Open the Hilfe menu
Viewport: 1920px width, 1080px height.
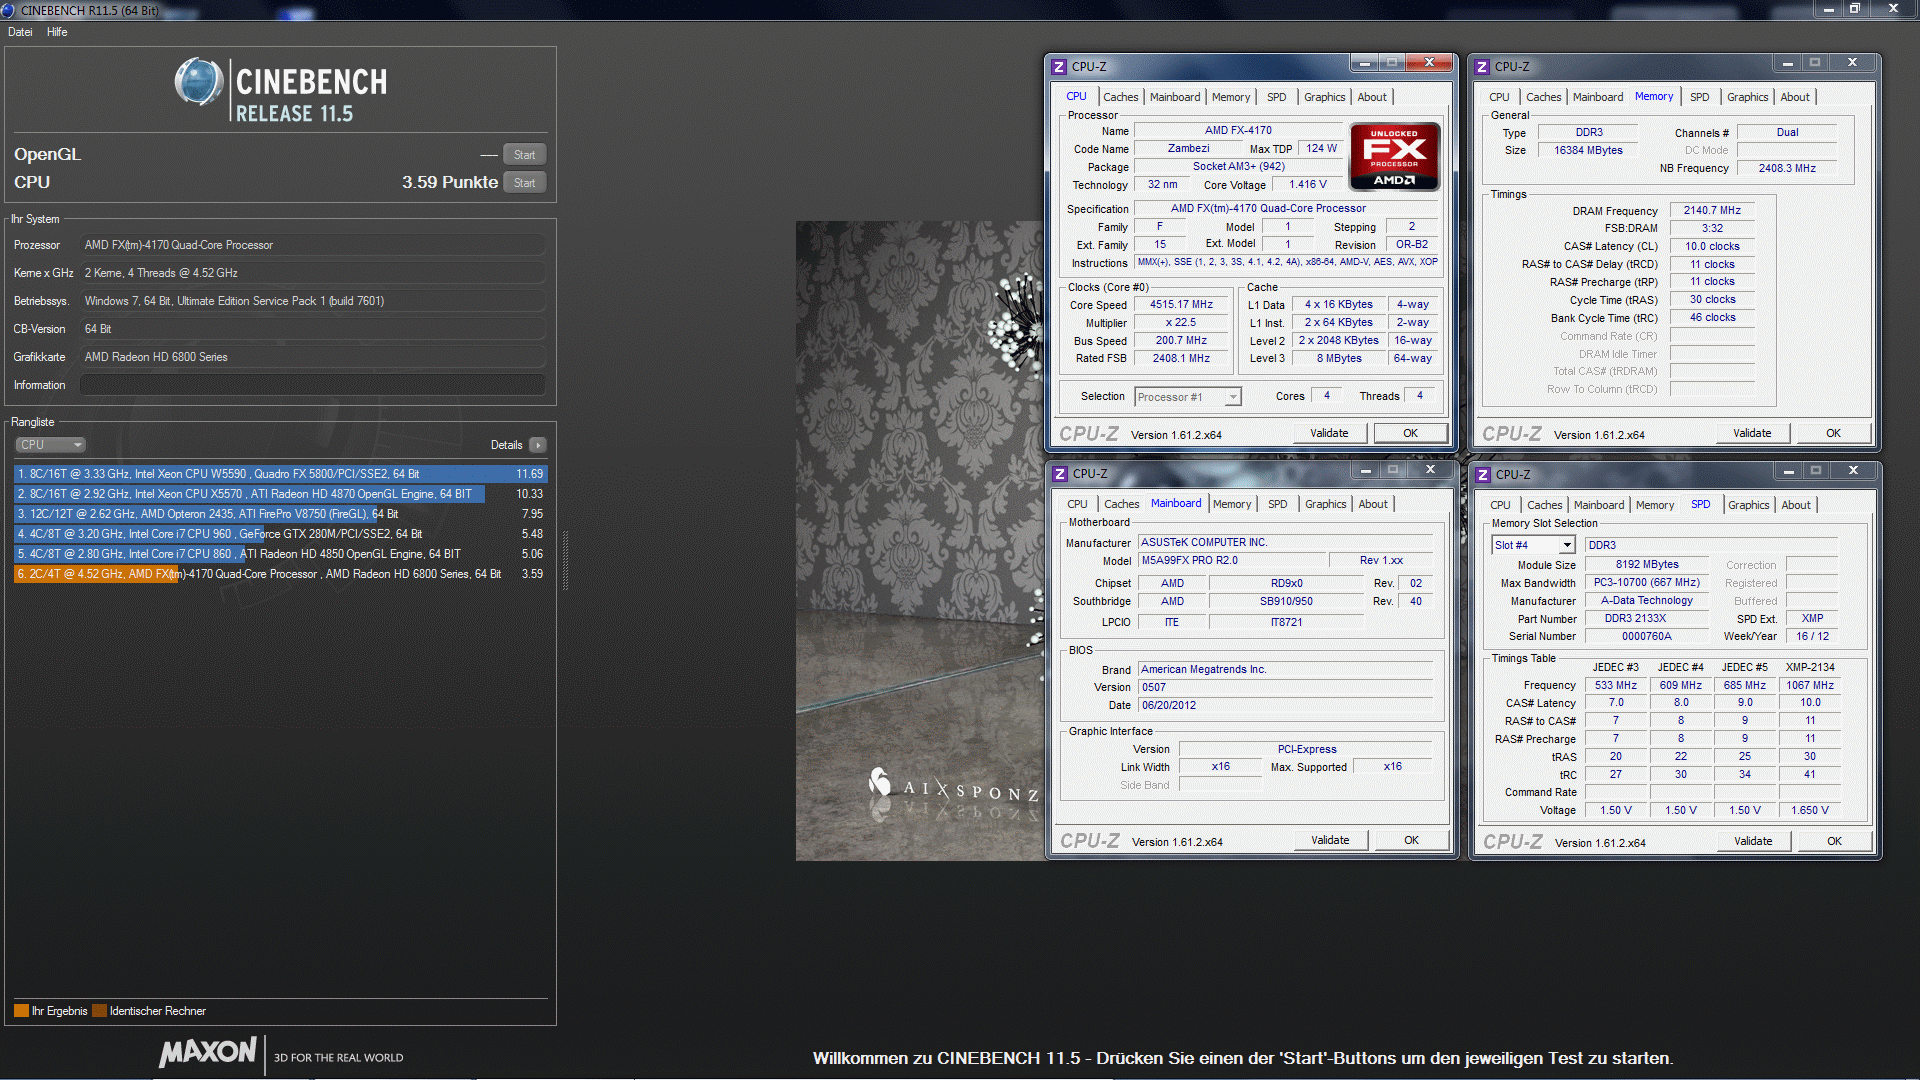click(57, 32)
